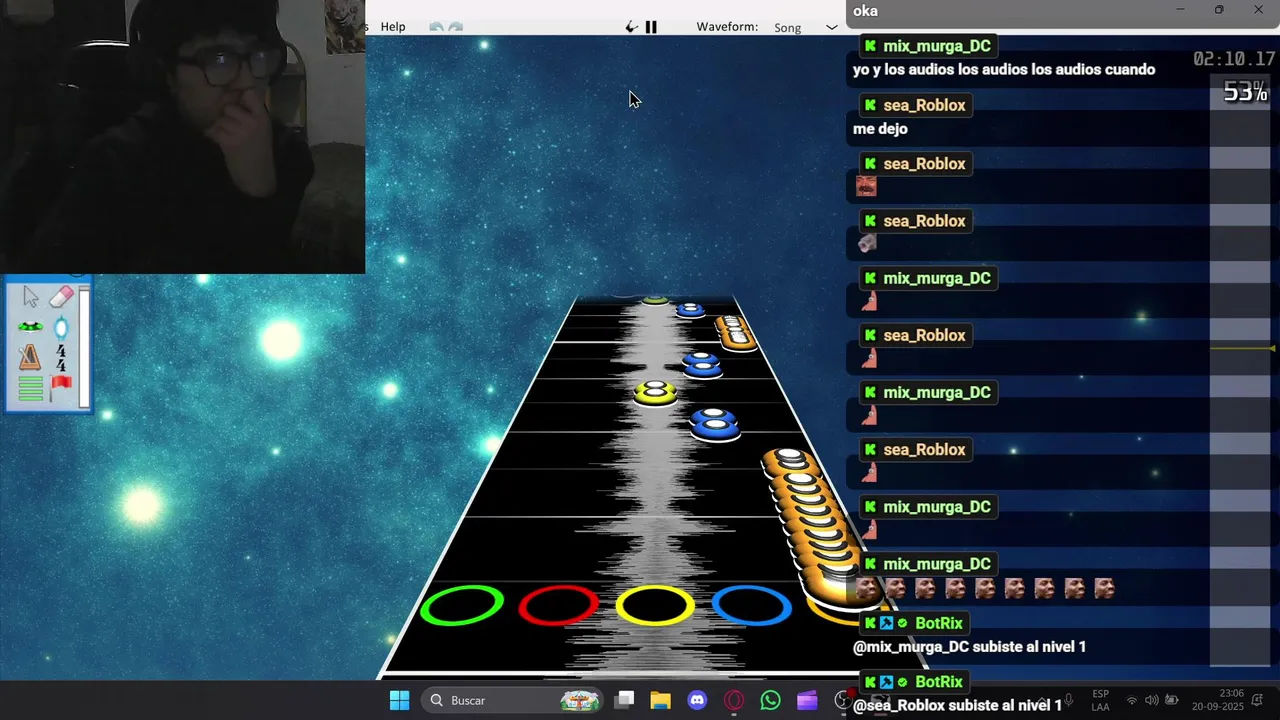Screen dimensions: 1280x720
Task: Select the metronome BPM tool
Action: pyautogui.click(x=30, y=357)
